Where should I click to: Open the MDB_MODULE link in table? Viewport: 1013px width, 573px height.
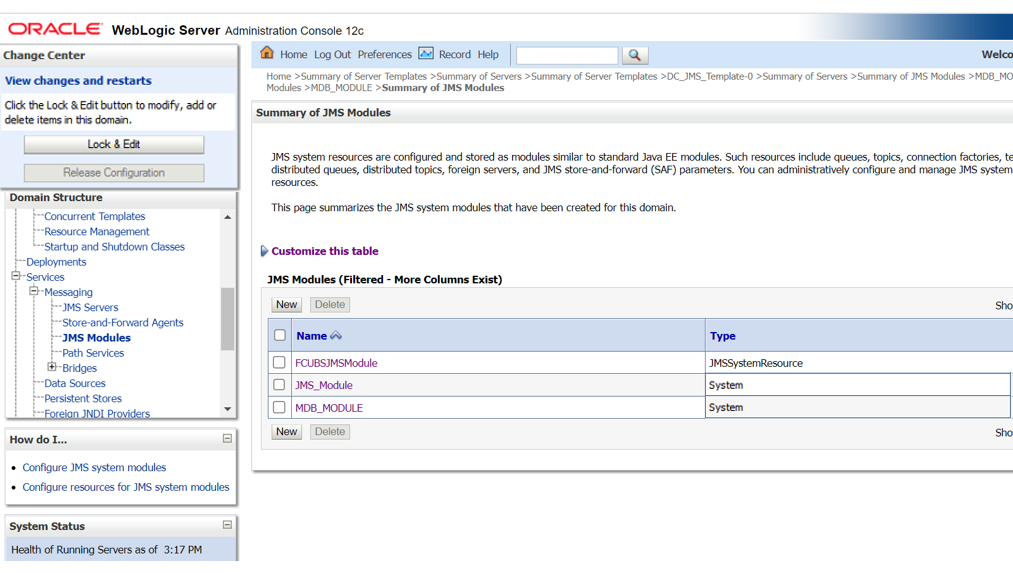329,408
